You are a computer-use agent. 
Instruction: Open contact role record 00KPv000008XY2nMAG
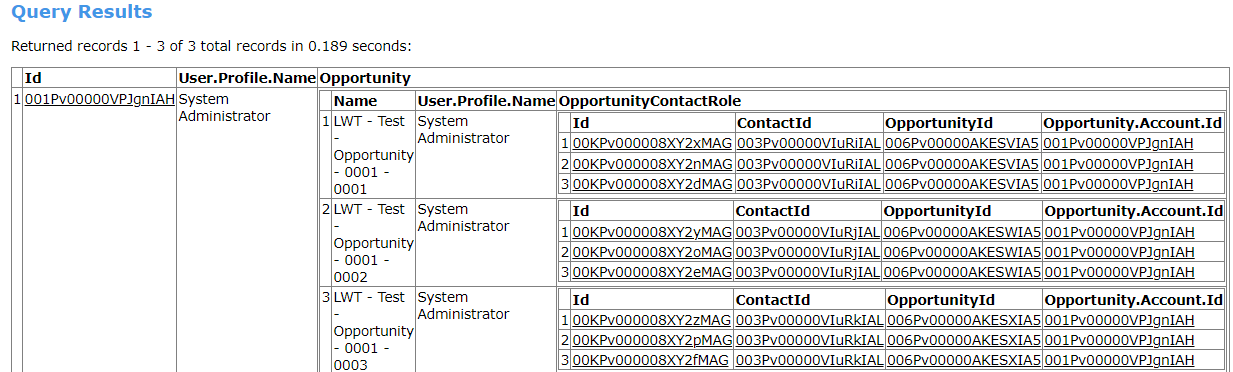652,164
